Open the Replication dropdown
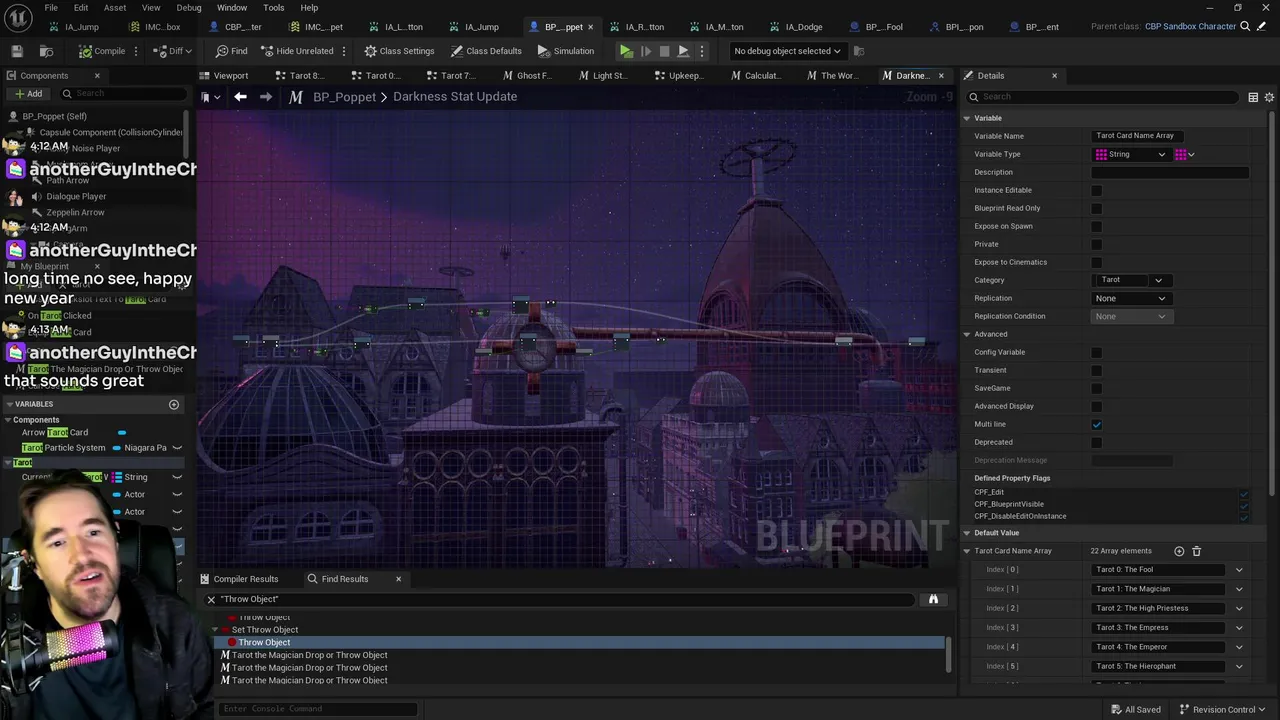 (1130, 298)
